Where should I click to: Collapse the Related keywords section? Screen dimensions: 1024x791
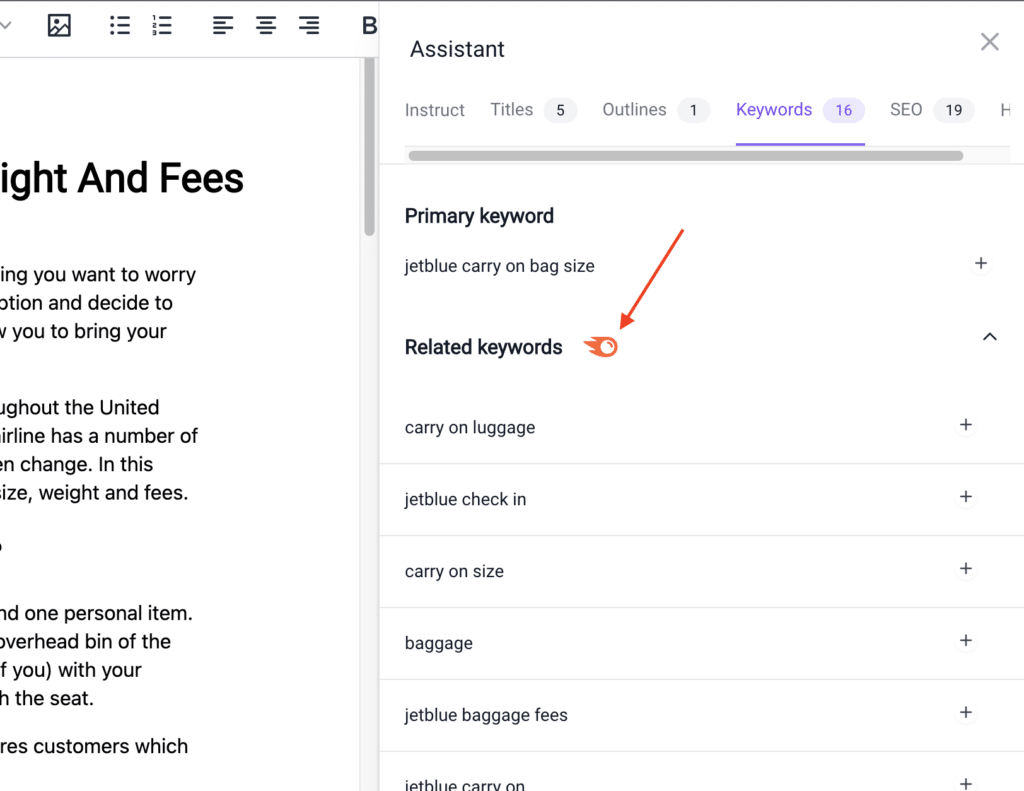click(x=989, y=337)
